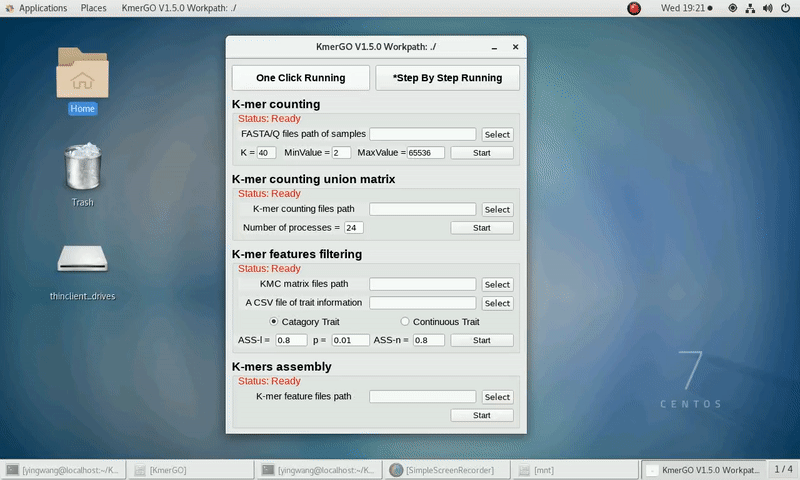Start the K-mer counting union matrix step
The image size is (800, 480).
click(482, 228)
